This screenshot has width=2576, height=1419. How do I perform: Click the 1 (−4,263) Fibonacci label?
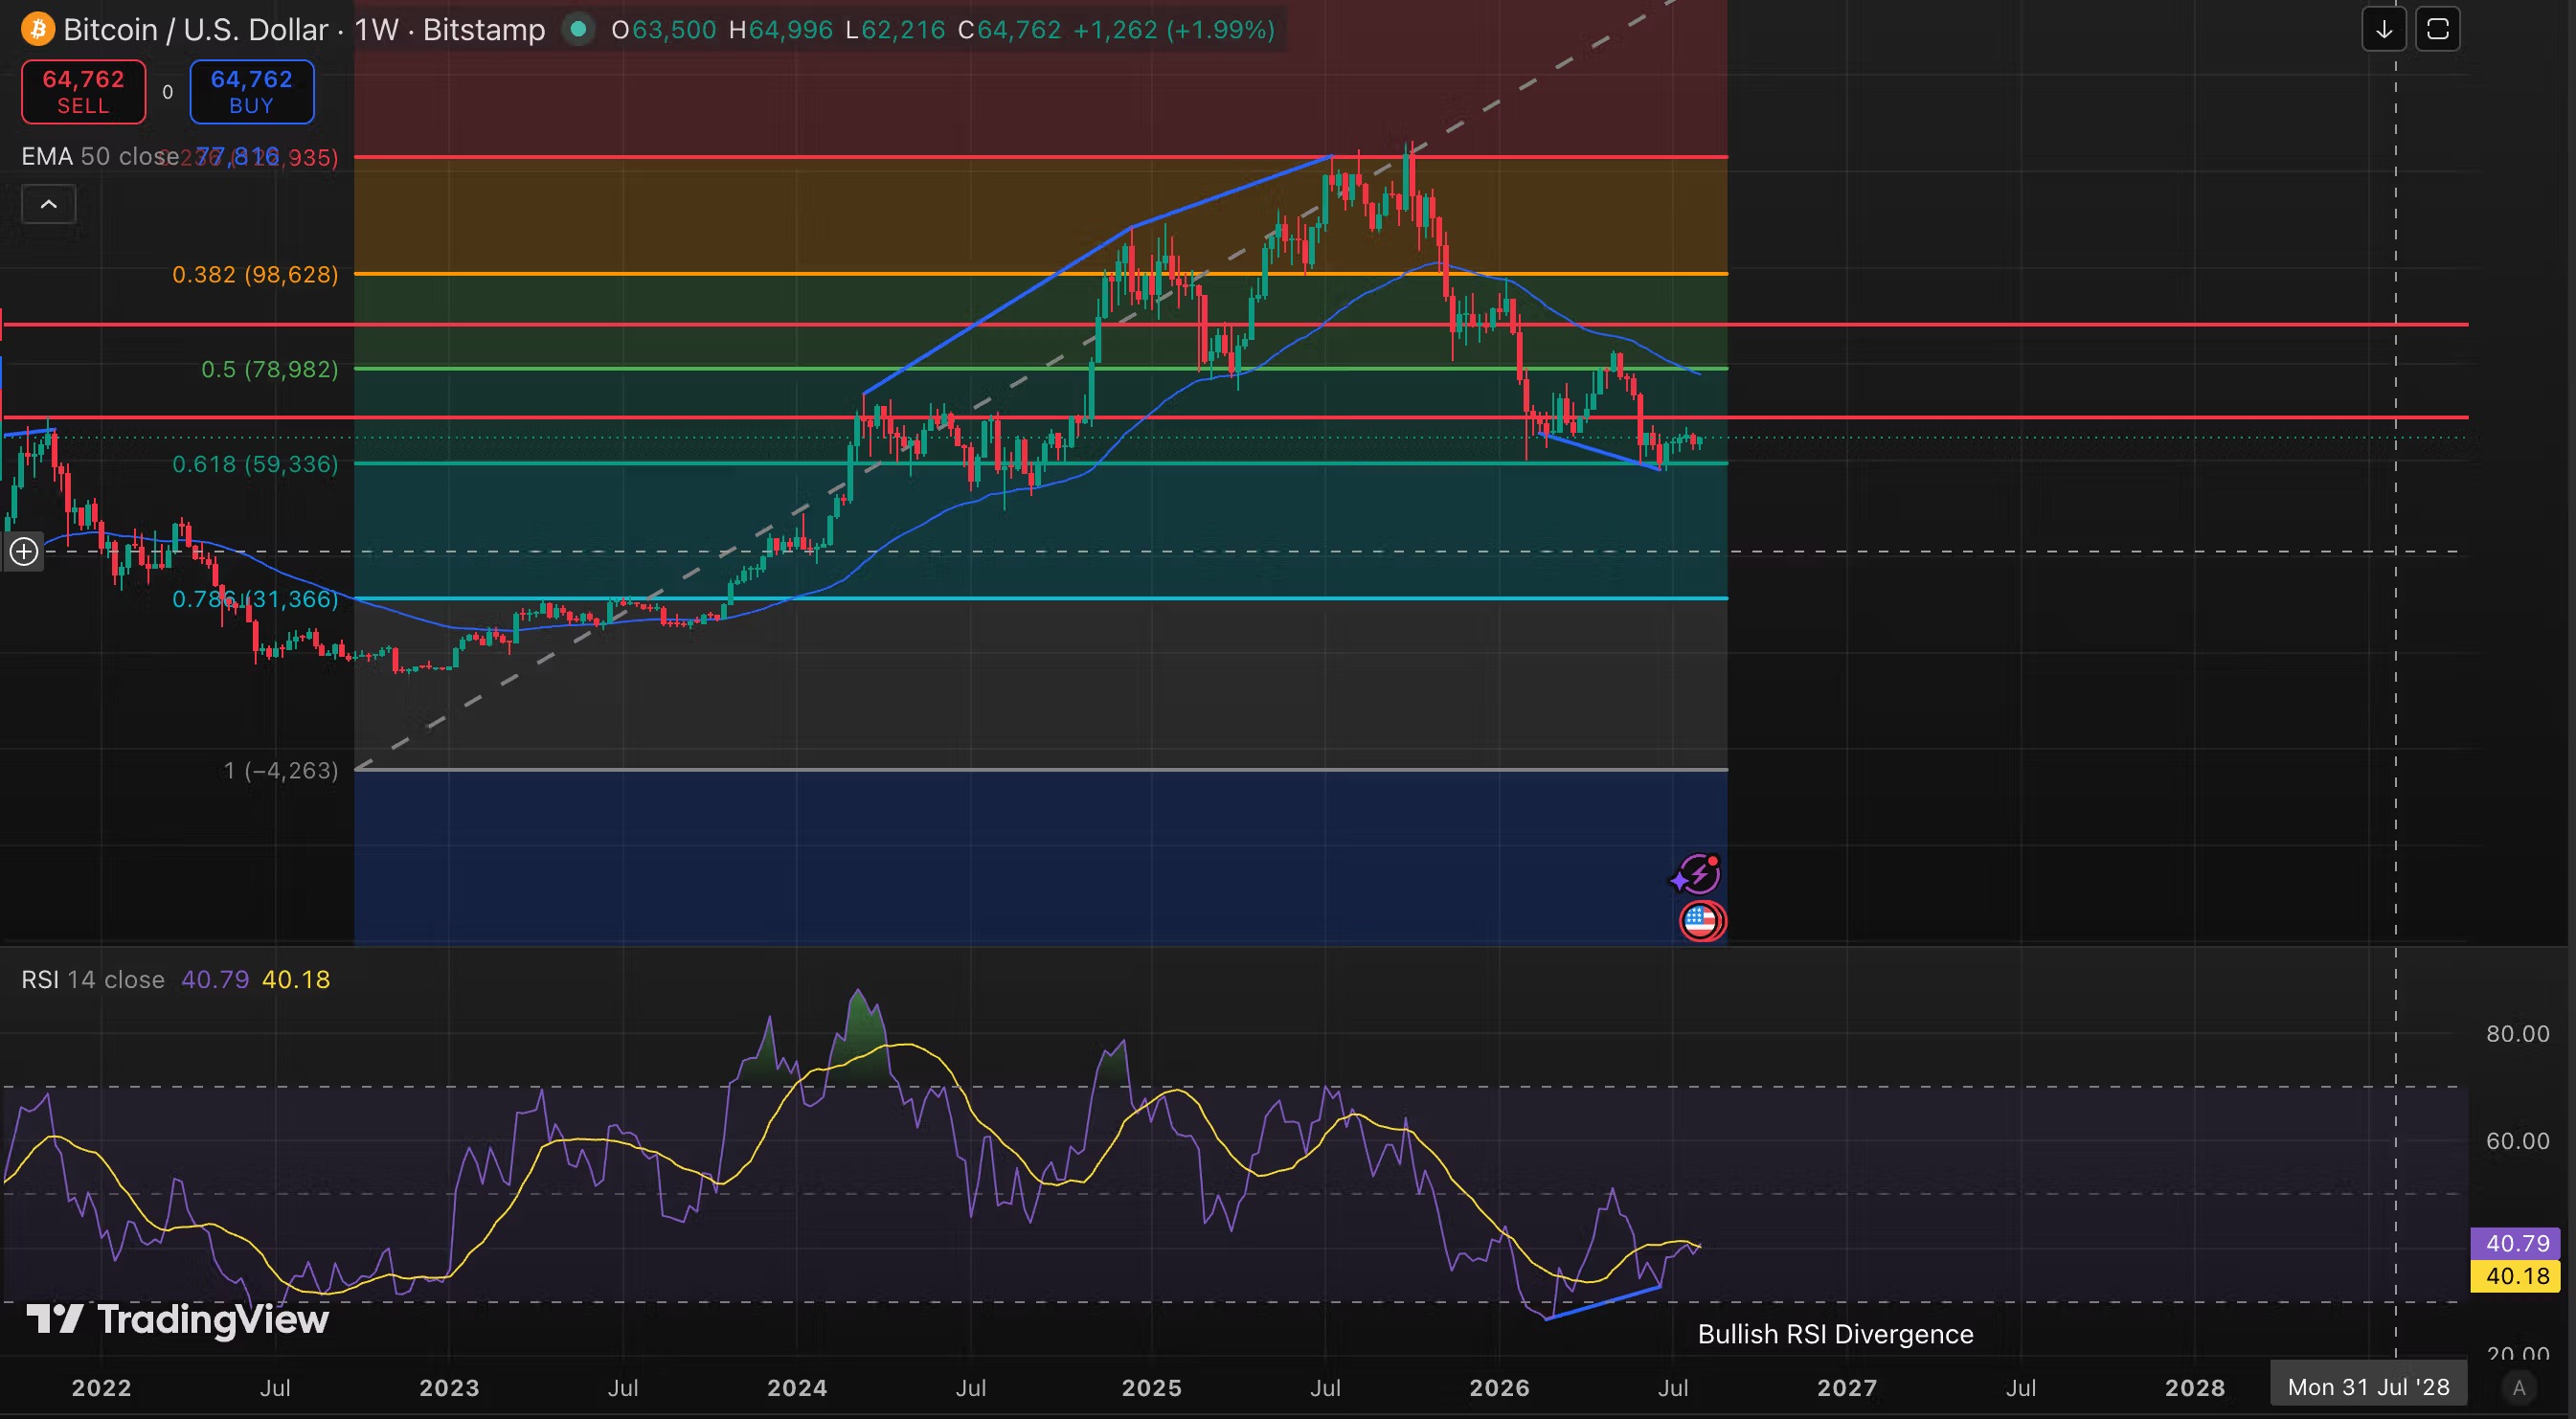click(x=281, y=770)
